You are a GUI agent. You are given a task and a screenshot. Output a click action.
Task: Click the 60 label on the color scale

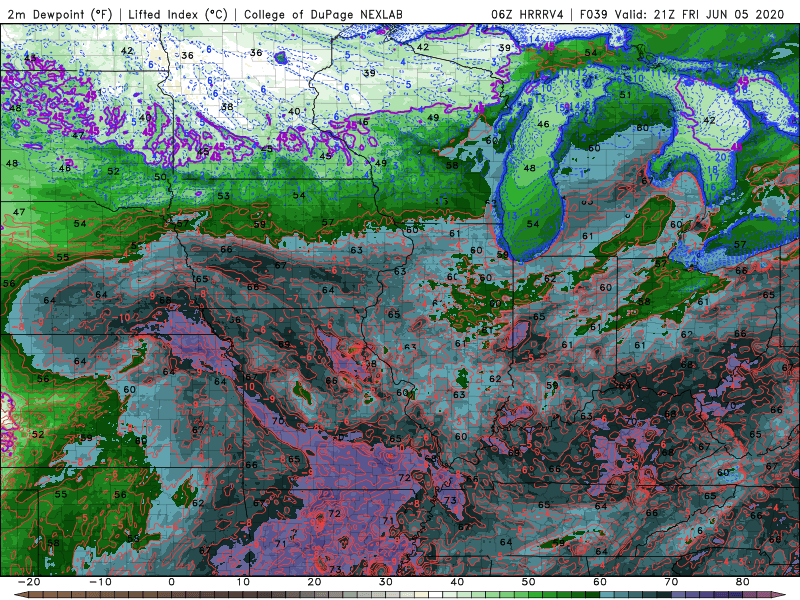pos(600,582)
